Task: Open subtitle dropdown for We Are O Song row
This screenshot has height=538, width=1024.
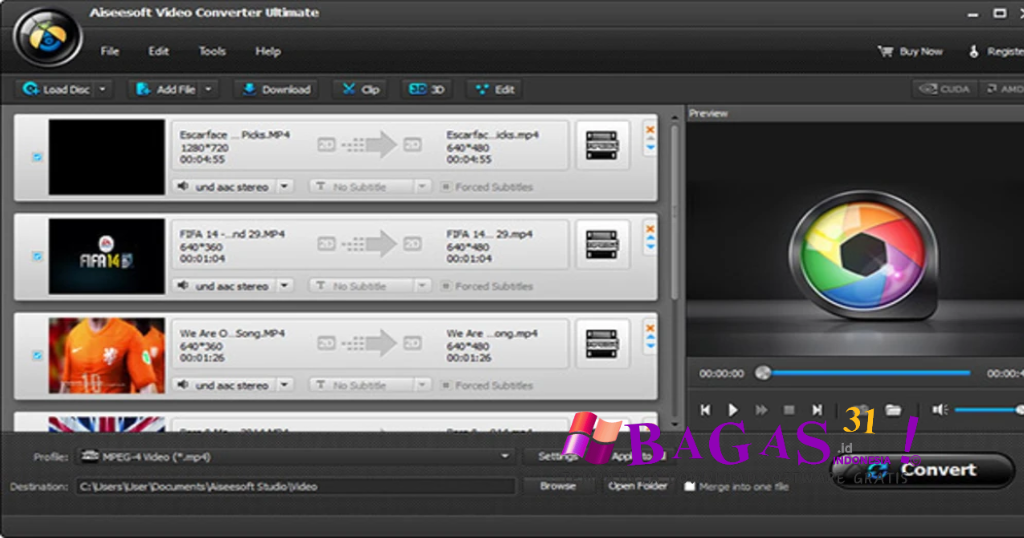Action: coord(423,385)
